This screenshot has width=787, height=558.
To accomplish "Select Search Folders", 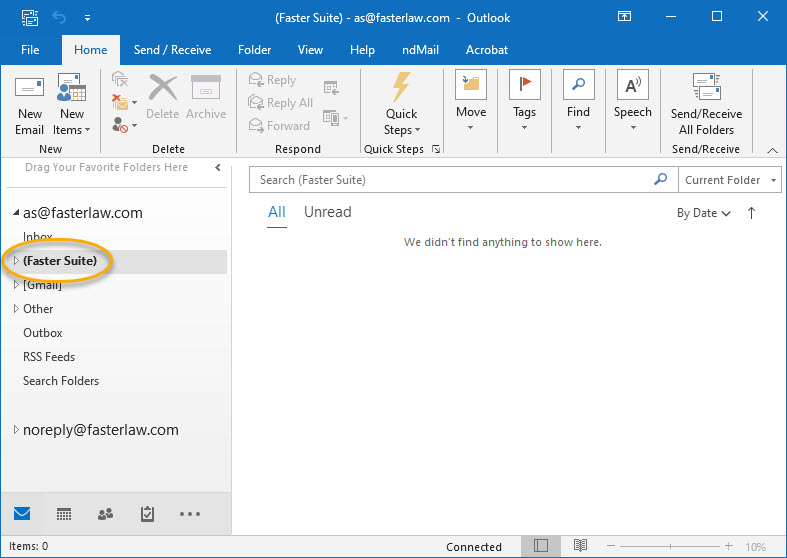I will point(61,381).
